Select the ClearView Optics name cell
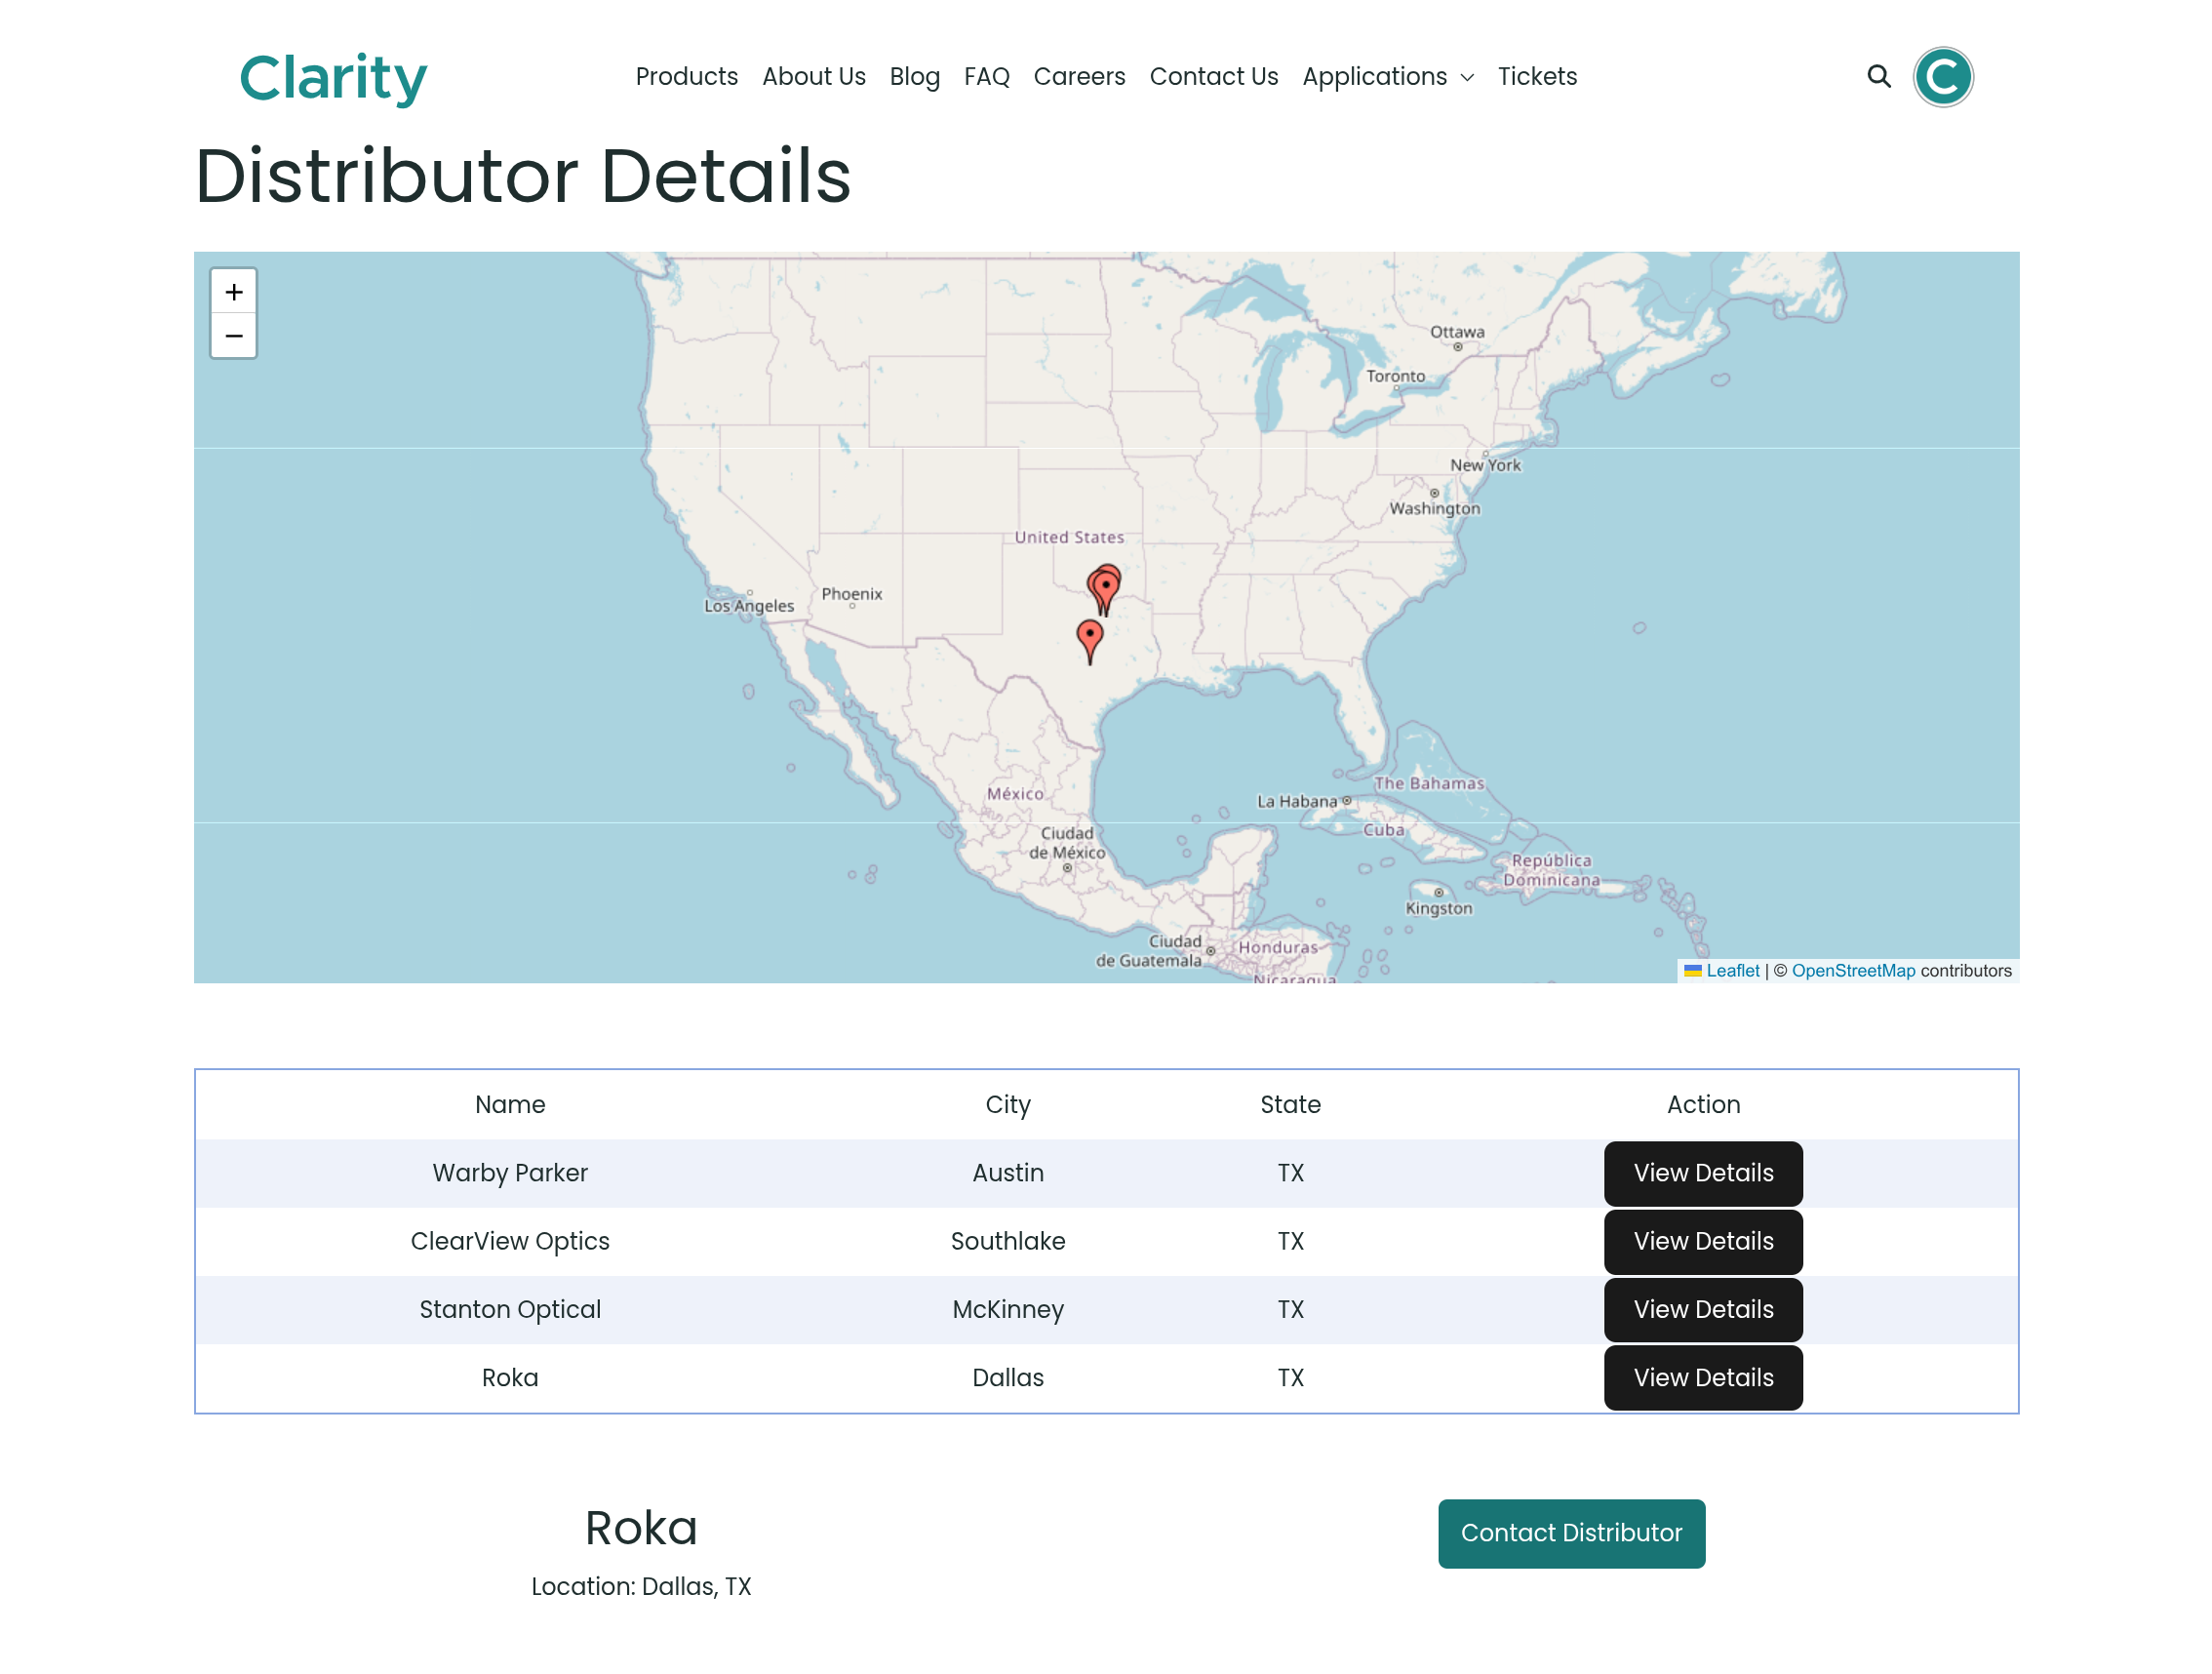 click(x=510, y=1240)
